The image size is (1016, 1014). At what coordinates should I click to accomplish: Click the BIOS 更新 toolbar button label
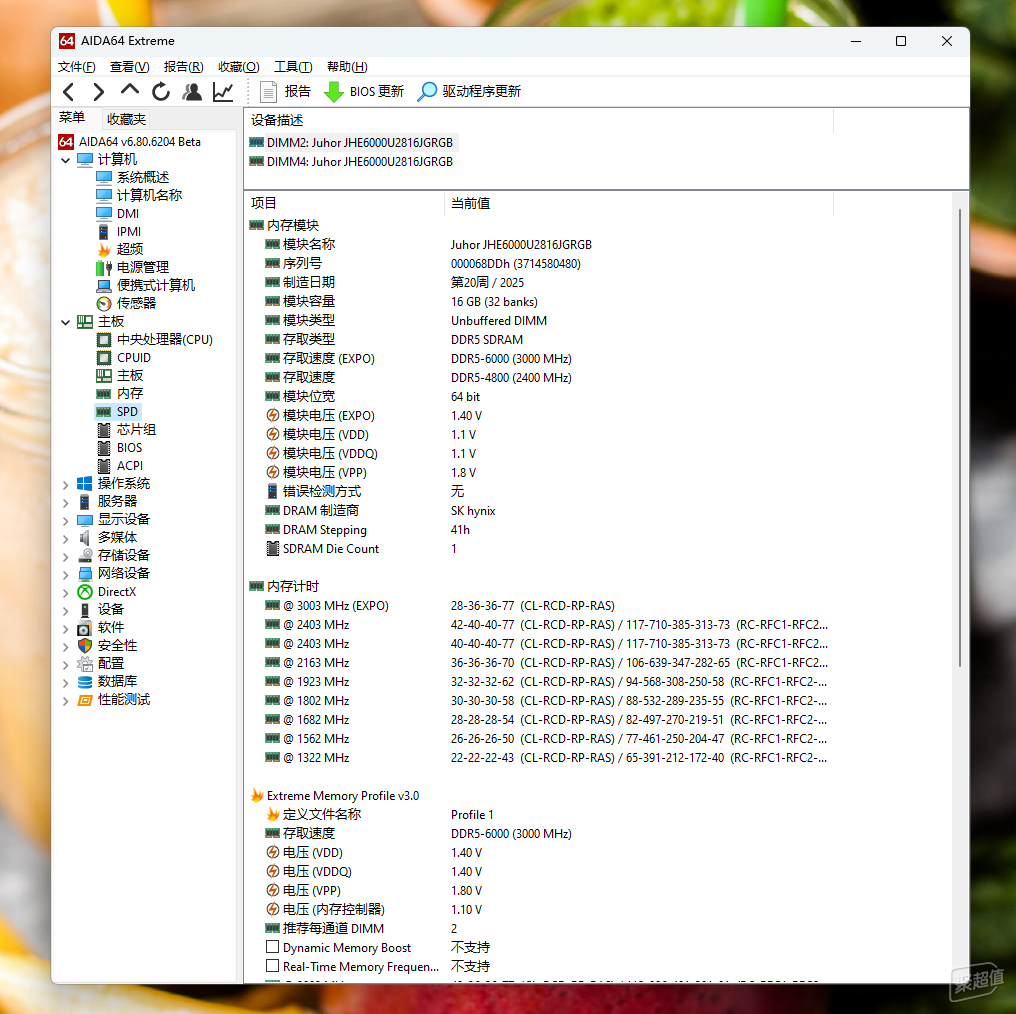coord(376,91)
